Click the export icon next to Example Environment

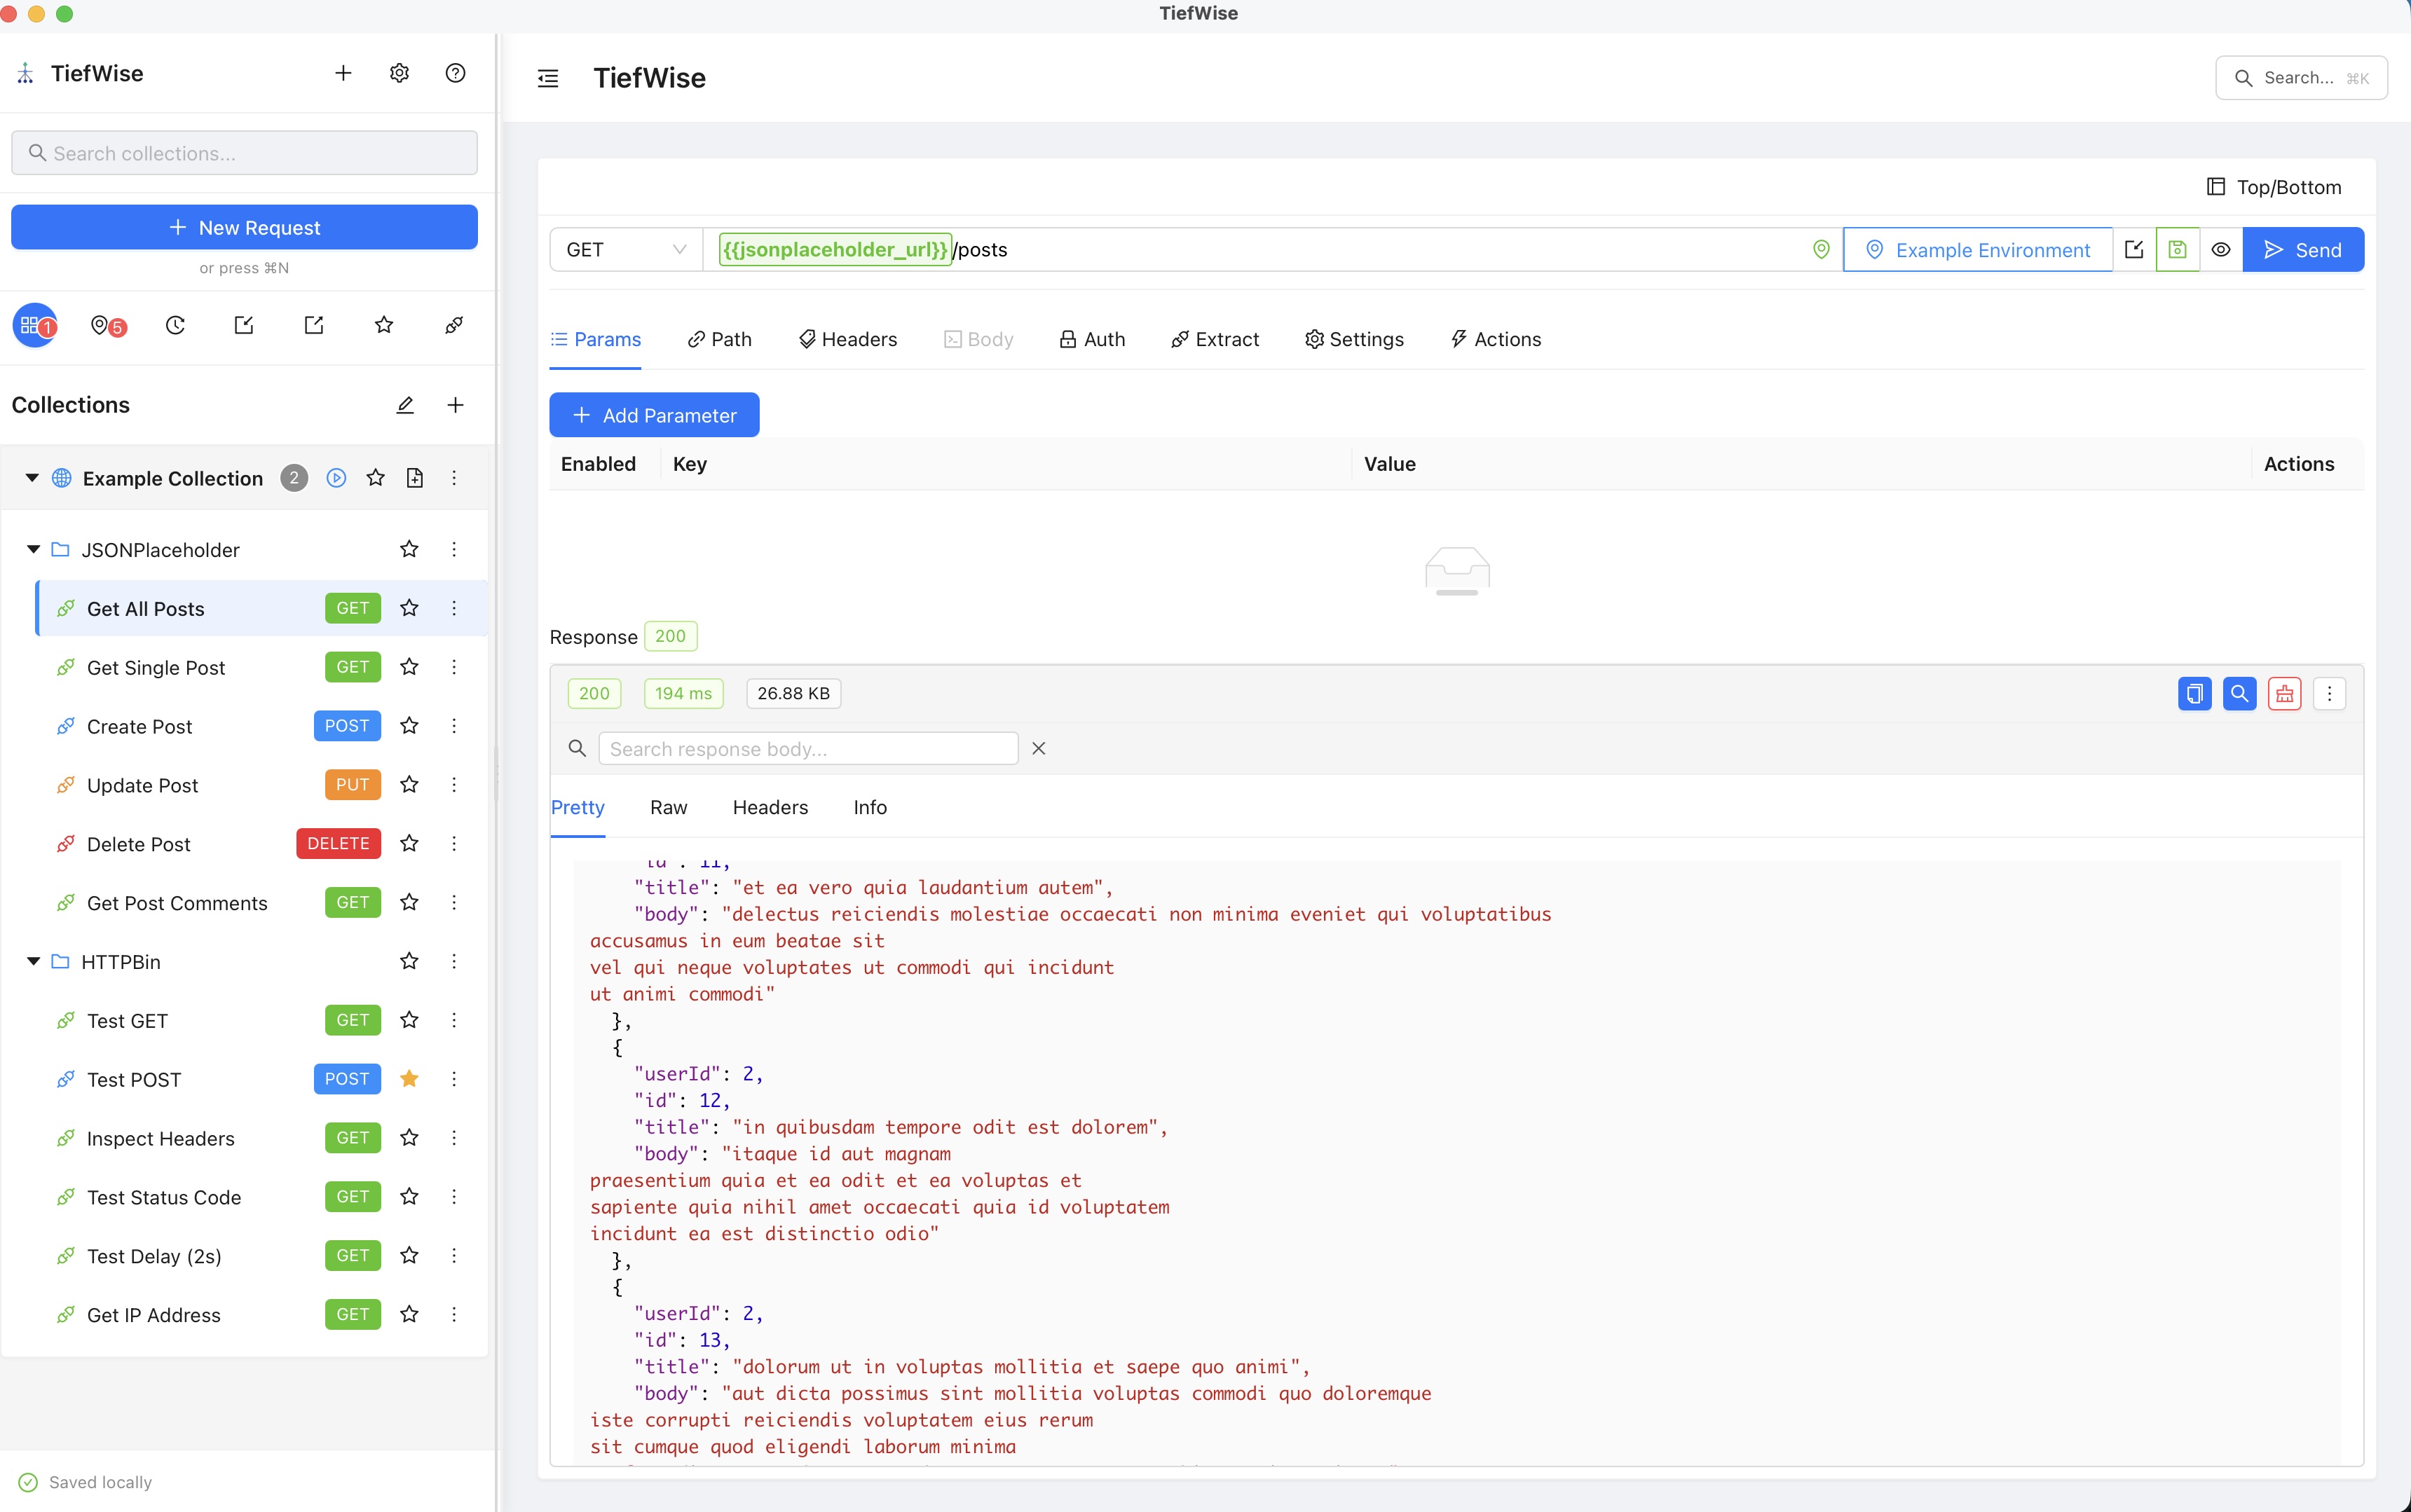point(2134,250)
